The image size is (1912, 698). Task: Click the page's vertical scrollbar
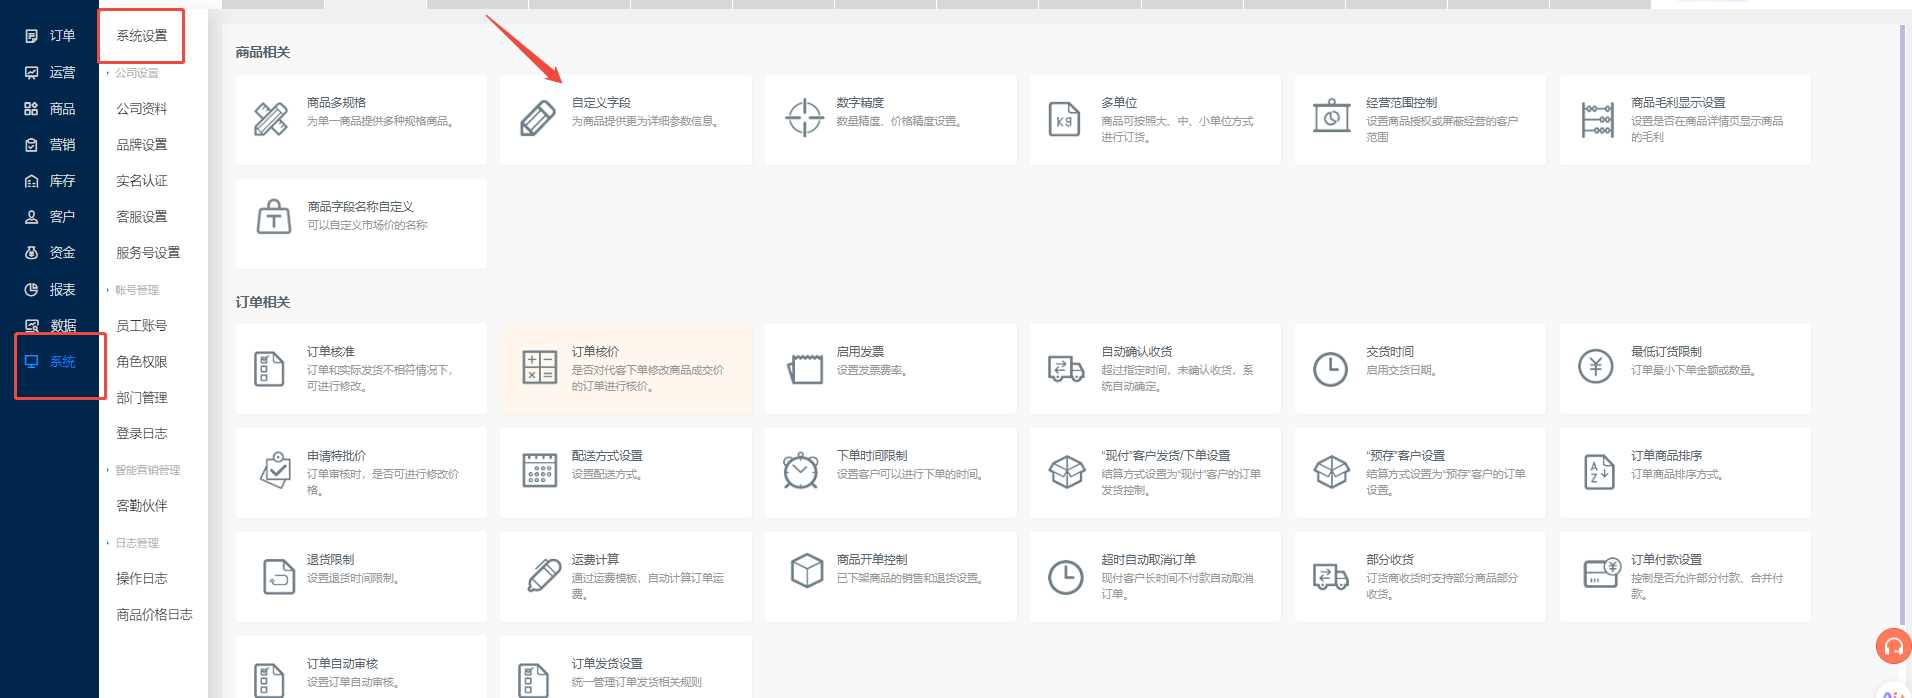point(1902,324)
